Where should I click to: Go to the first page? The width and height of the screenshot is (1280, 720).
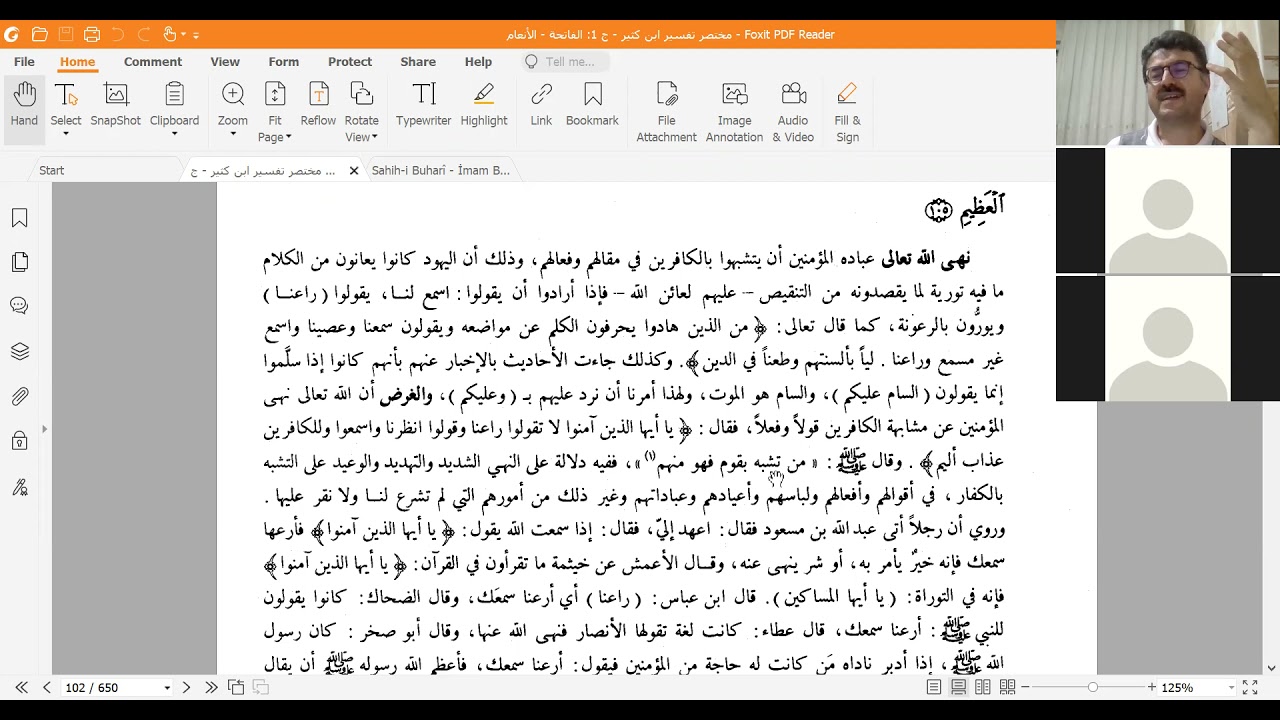(21, 687)
